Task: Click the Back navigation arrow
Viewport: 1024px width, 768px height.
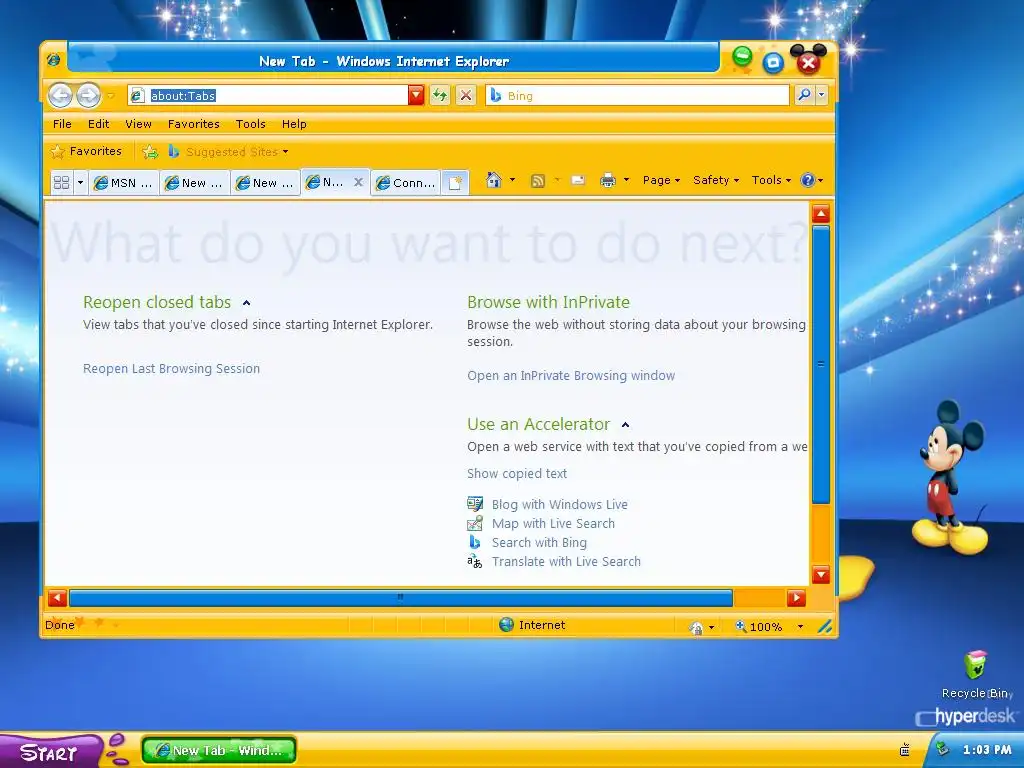Action: (60, 95)
